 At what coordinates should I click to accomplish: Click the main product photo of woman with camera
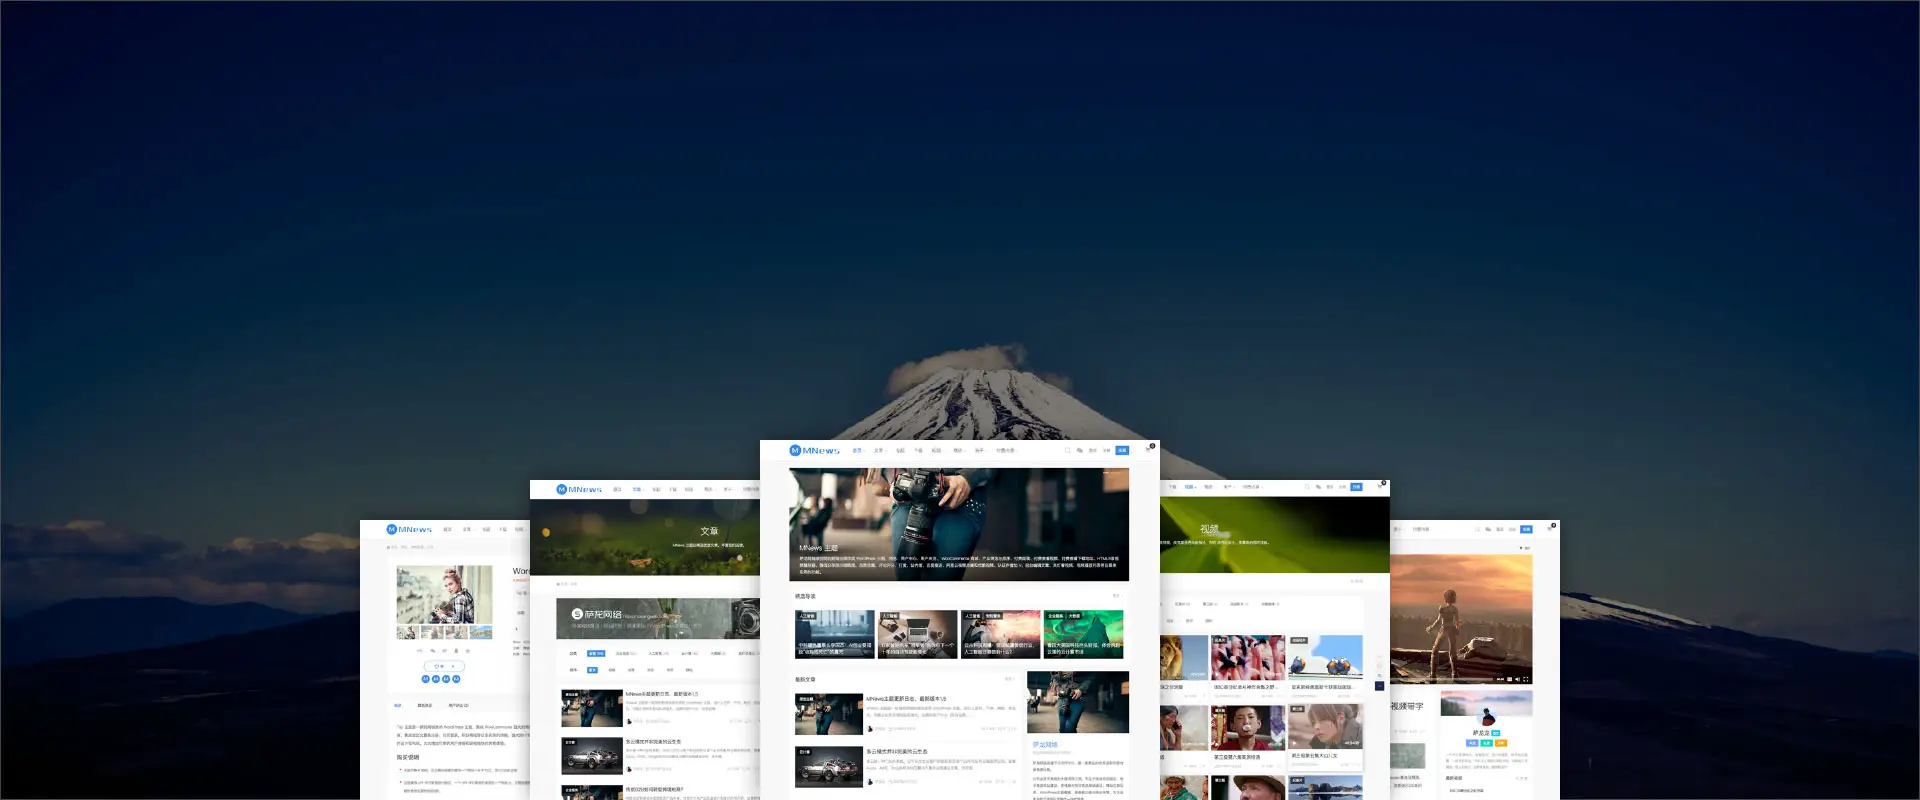point(444,595)
